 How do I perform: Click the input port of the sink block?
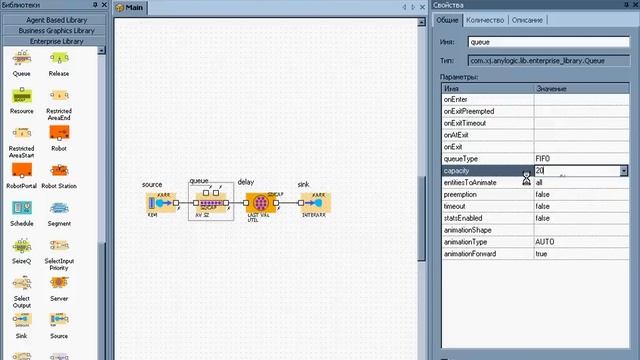point(301,203)
